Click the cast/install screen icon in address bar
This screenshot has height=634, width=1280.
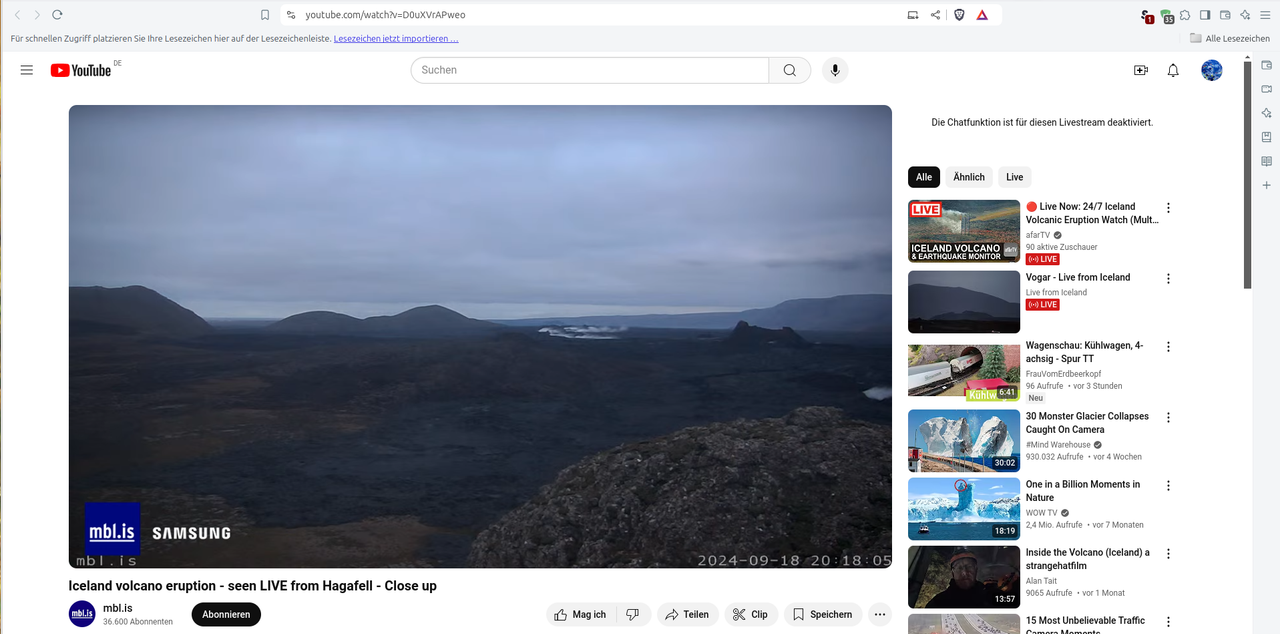point(912,15)
